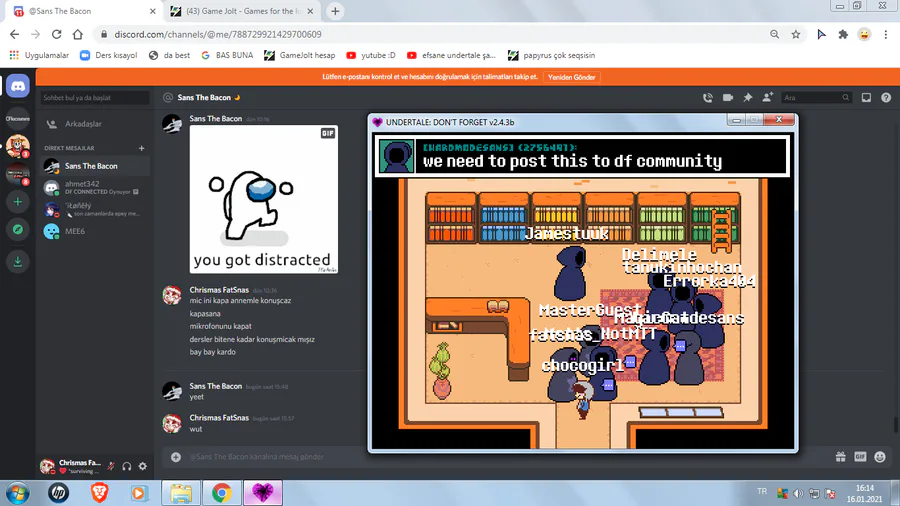900x506 pixels.
Task: Open a new browser tab
Action: pos(335,11)
